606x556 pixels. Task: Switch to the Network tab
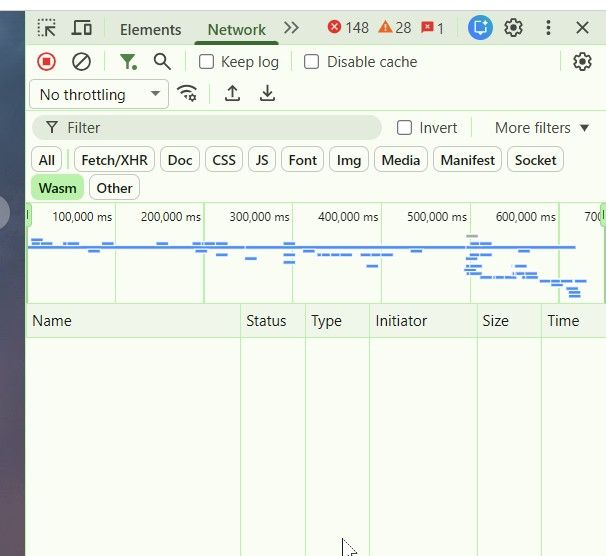[x=237, y=30]
